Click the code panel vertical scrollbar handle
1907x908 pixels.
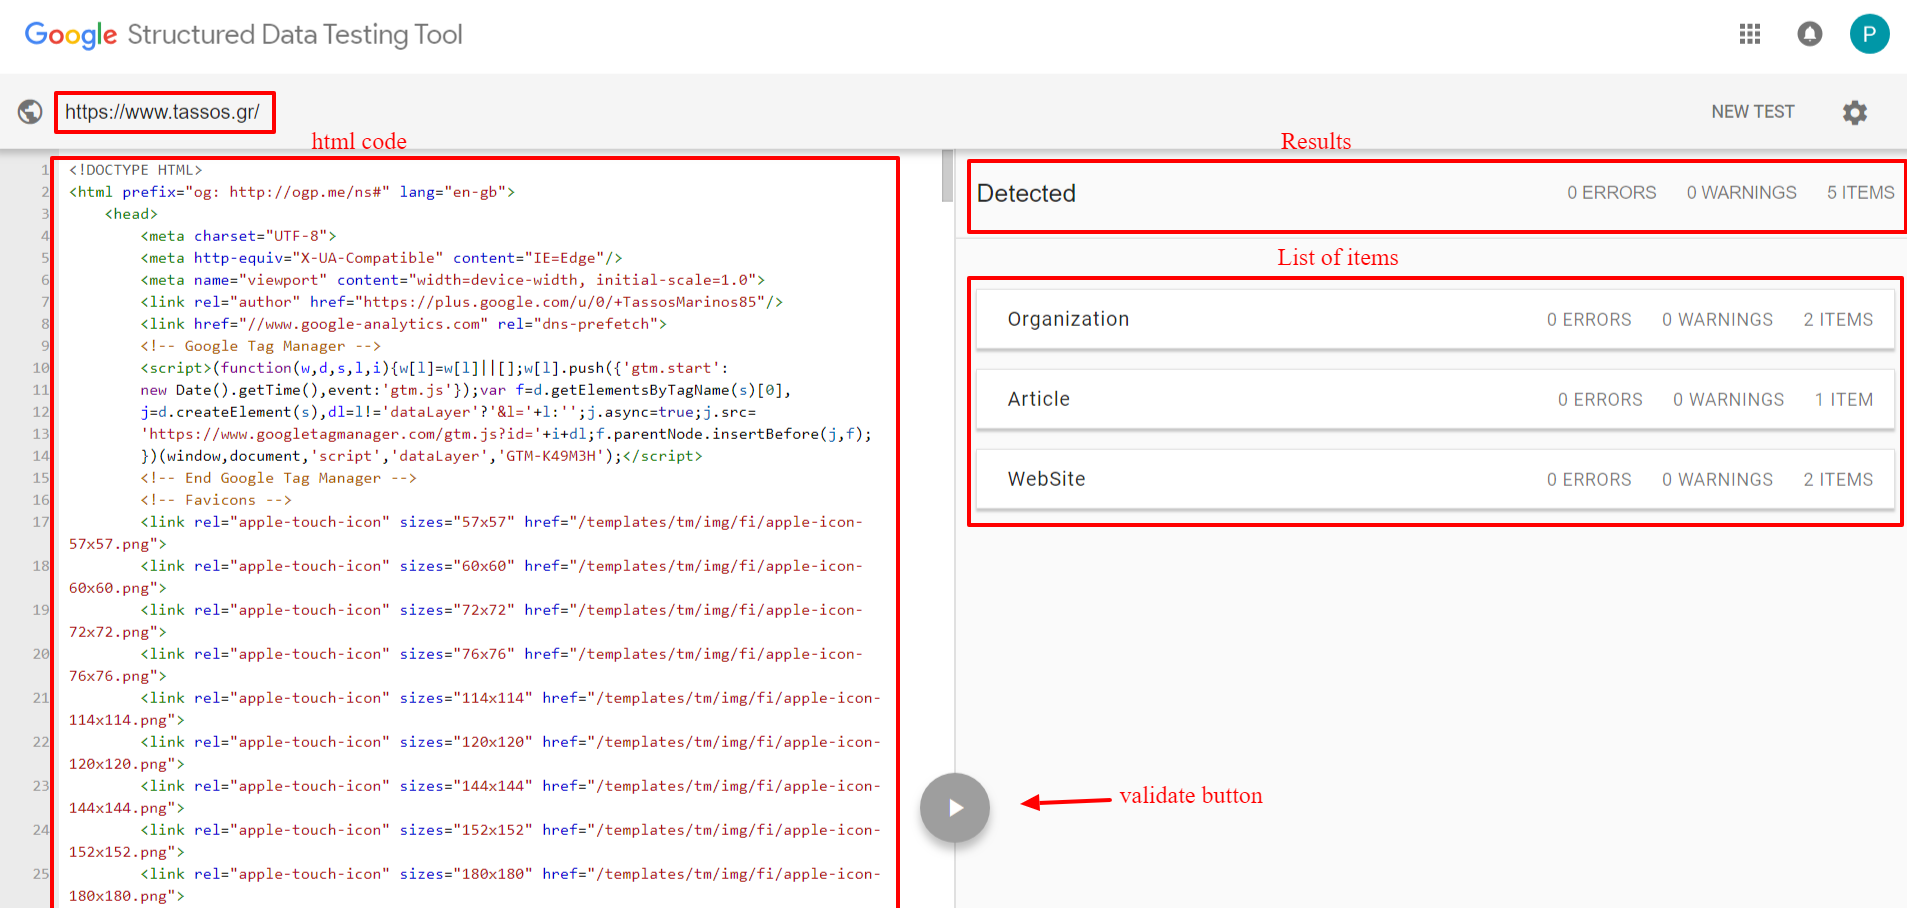(x=947, y=176)
